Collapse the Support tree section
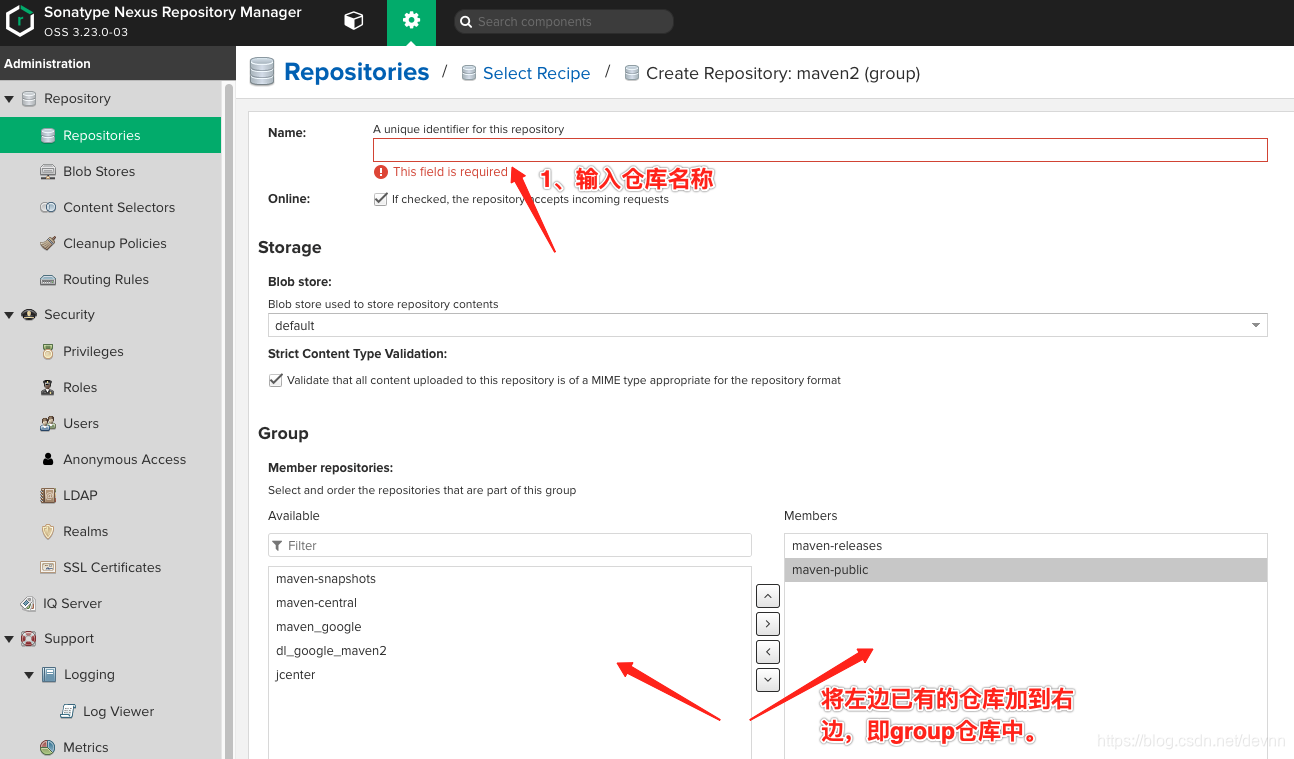This screenshot has width=1294, height=759. [10, 639]
